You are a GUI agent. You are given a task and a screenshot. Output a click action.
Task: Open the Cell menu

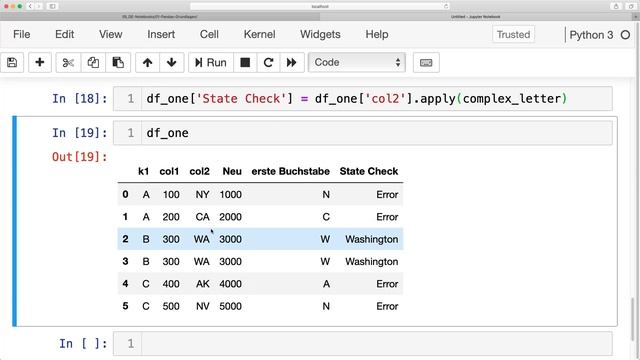click(x=209, y=34)
